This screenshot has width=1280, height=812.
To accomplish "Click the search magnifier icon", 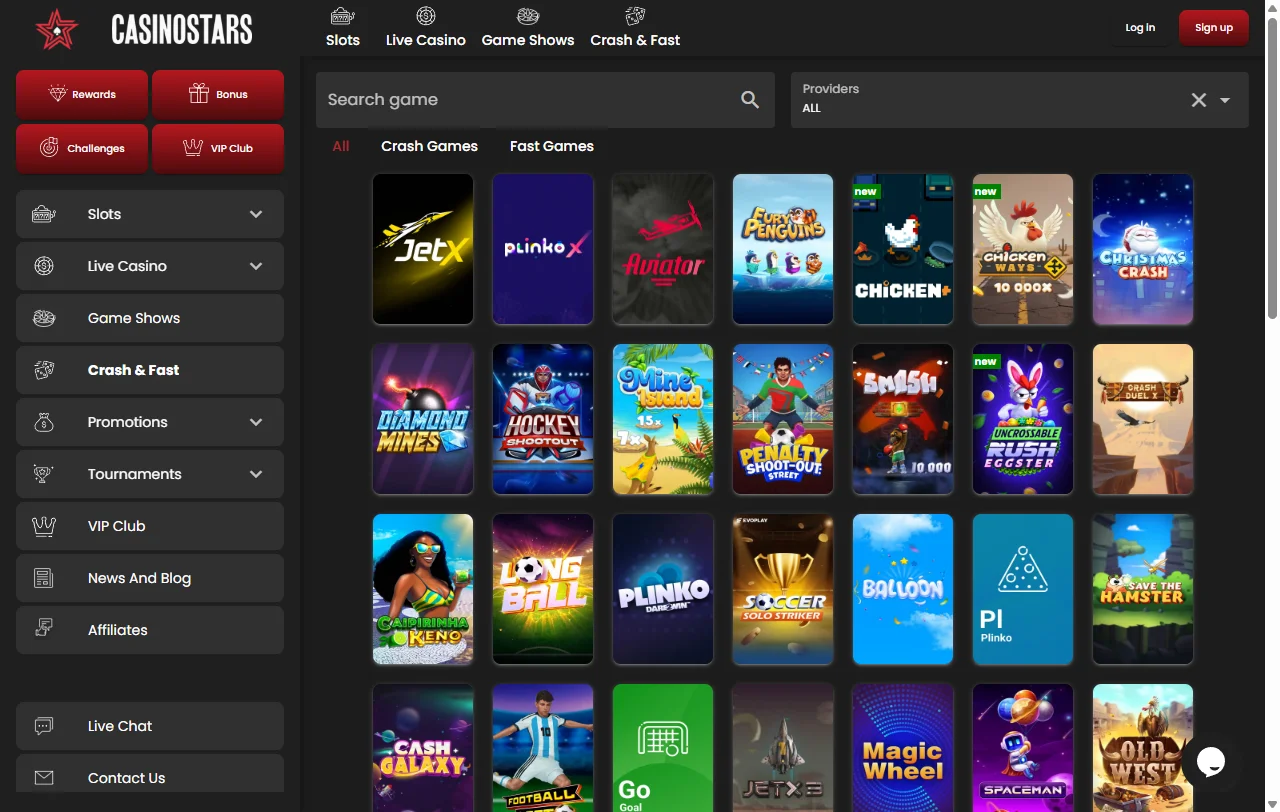I will [750, 100].
